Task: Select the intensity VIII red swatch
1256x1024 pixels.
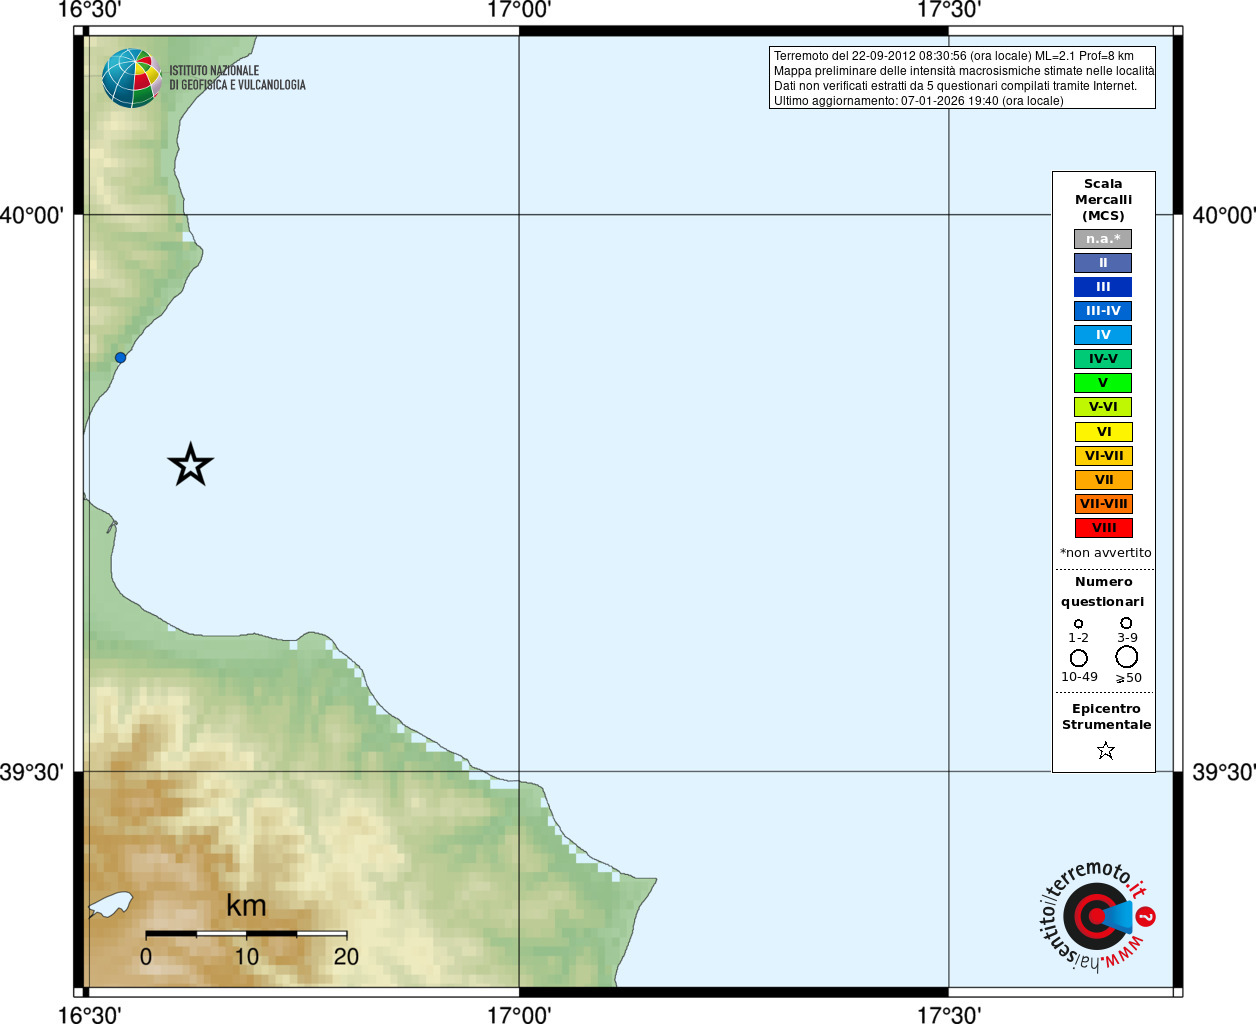Action: coord(1103,528)
